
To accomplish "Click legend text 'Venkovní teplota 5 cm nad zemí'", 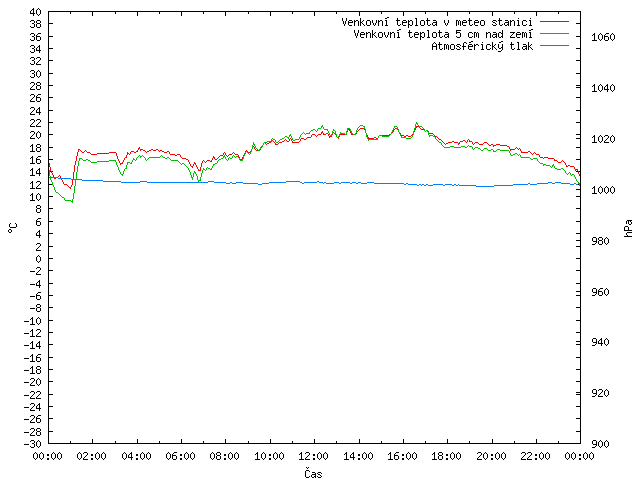I will coord(443,34).
